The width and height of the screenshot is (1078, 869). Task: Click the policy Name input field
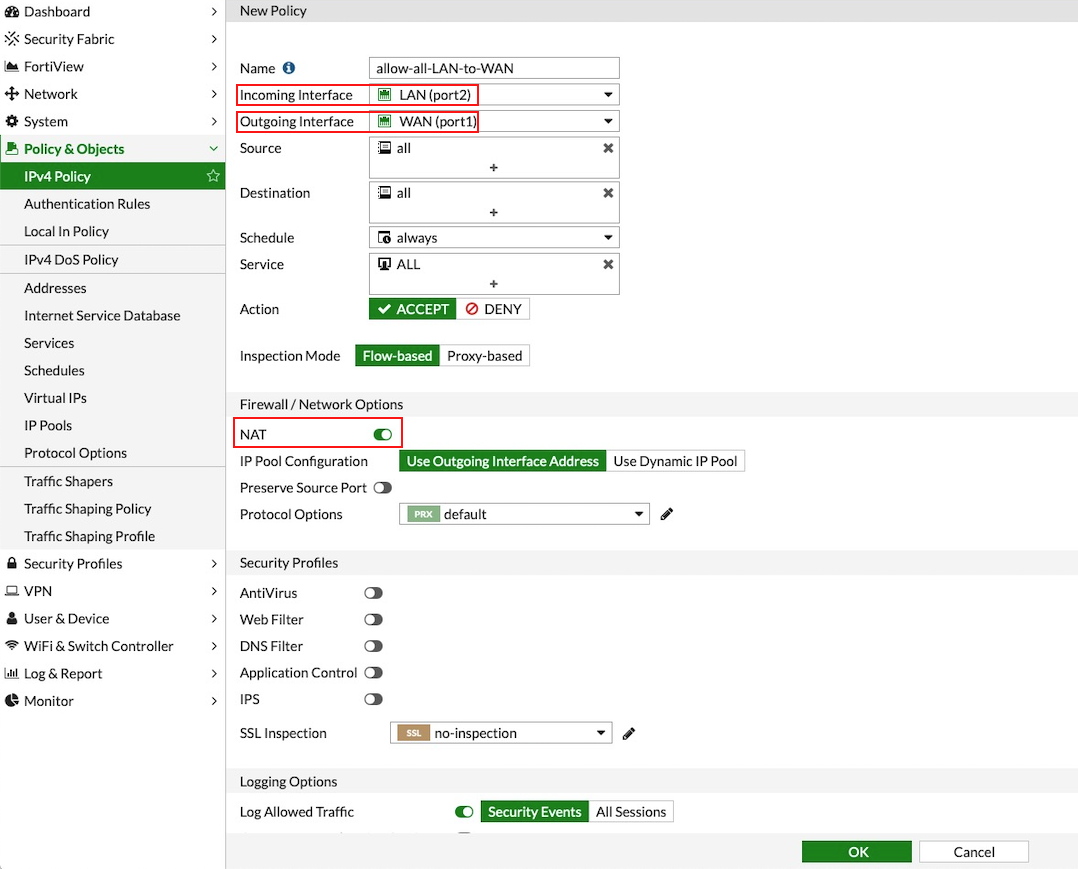[x=494, y=68]
